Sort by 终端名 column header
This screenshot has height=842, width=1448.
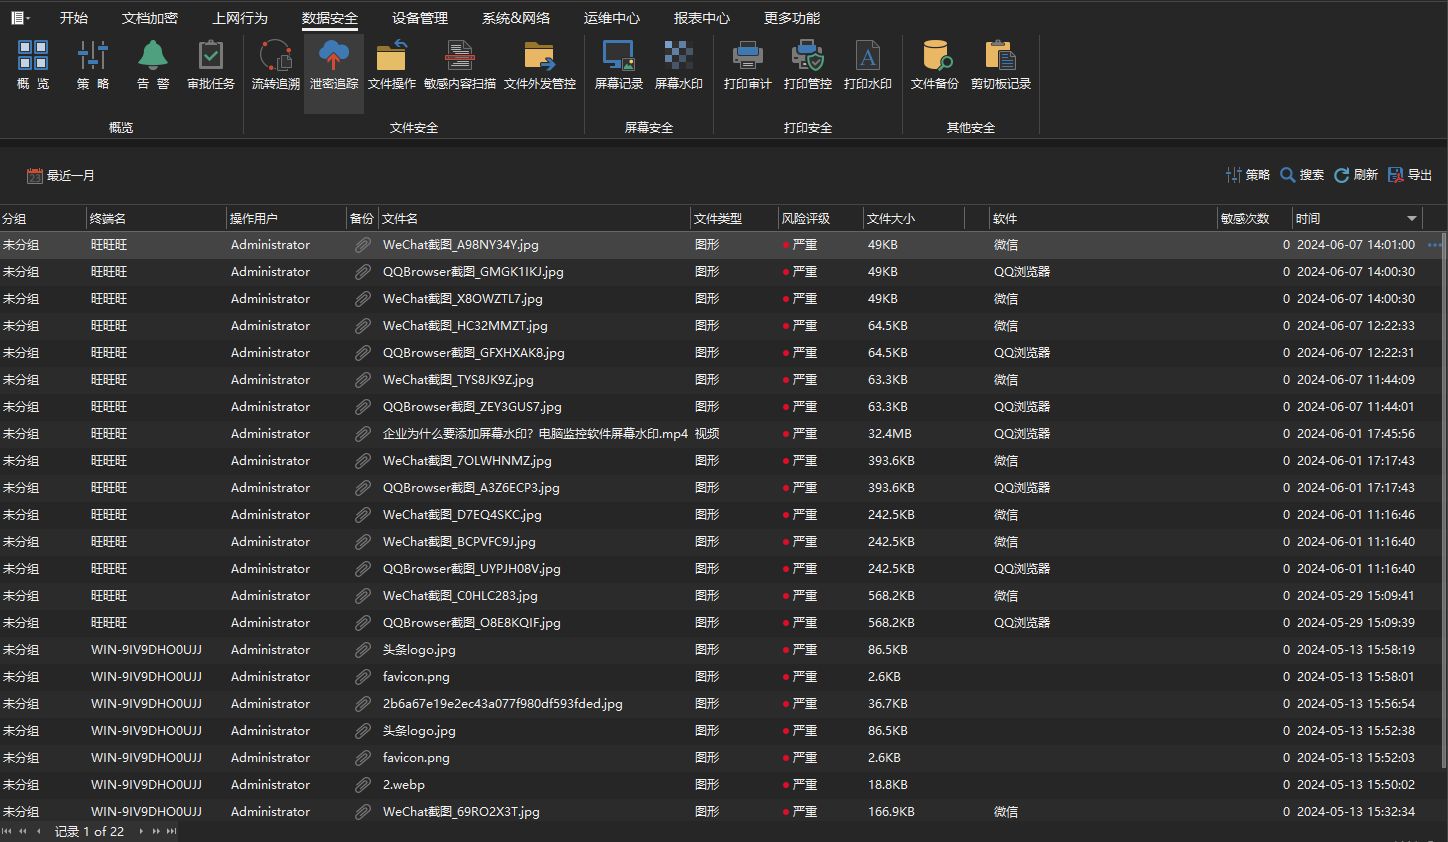(x=156, y=218)
